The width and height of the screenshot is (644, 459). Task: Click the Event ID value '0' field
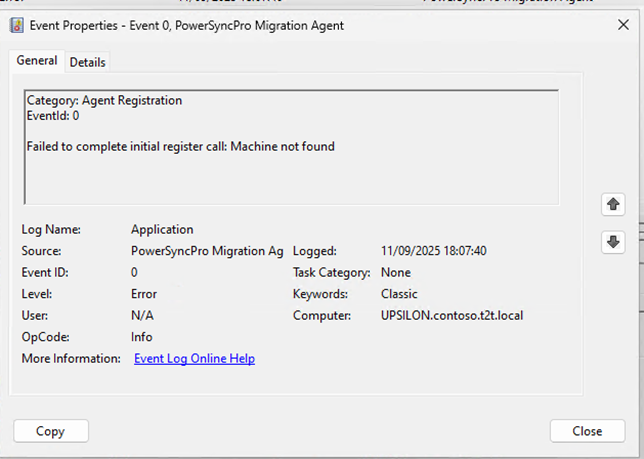tap(134, 273)
